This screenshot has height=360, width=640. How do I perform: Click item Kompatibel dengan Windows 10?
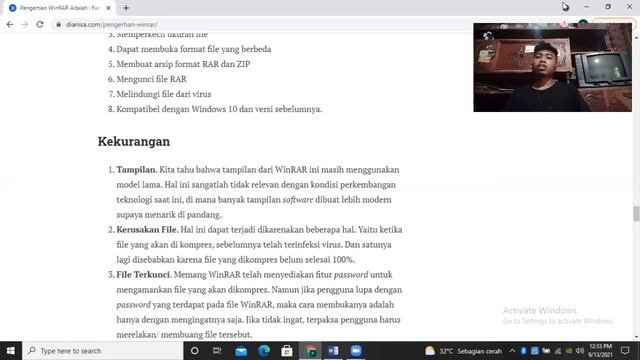219,109
